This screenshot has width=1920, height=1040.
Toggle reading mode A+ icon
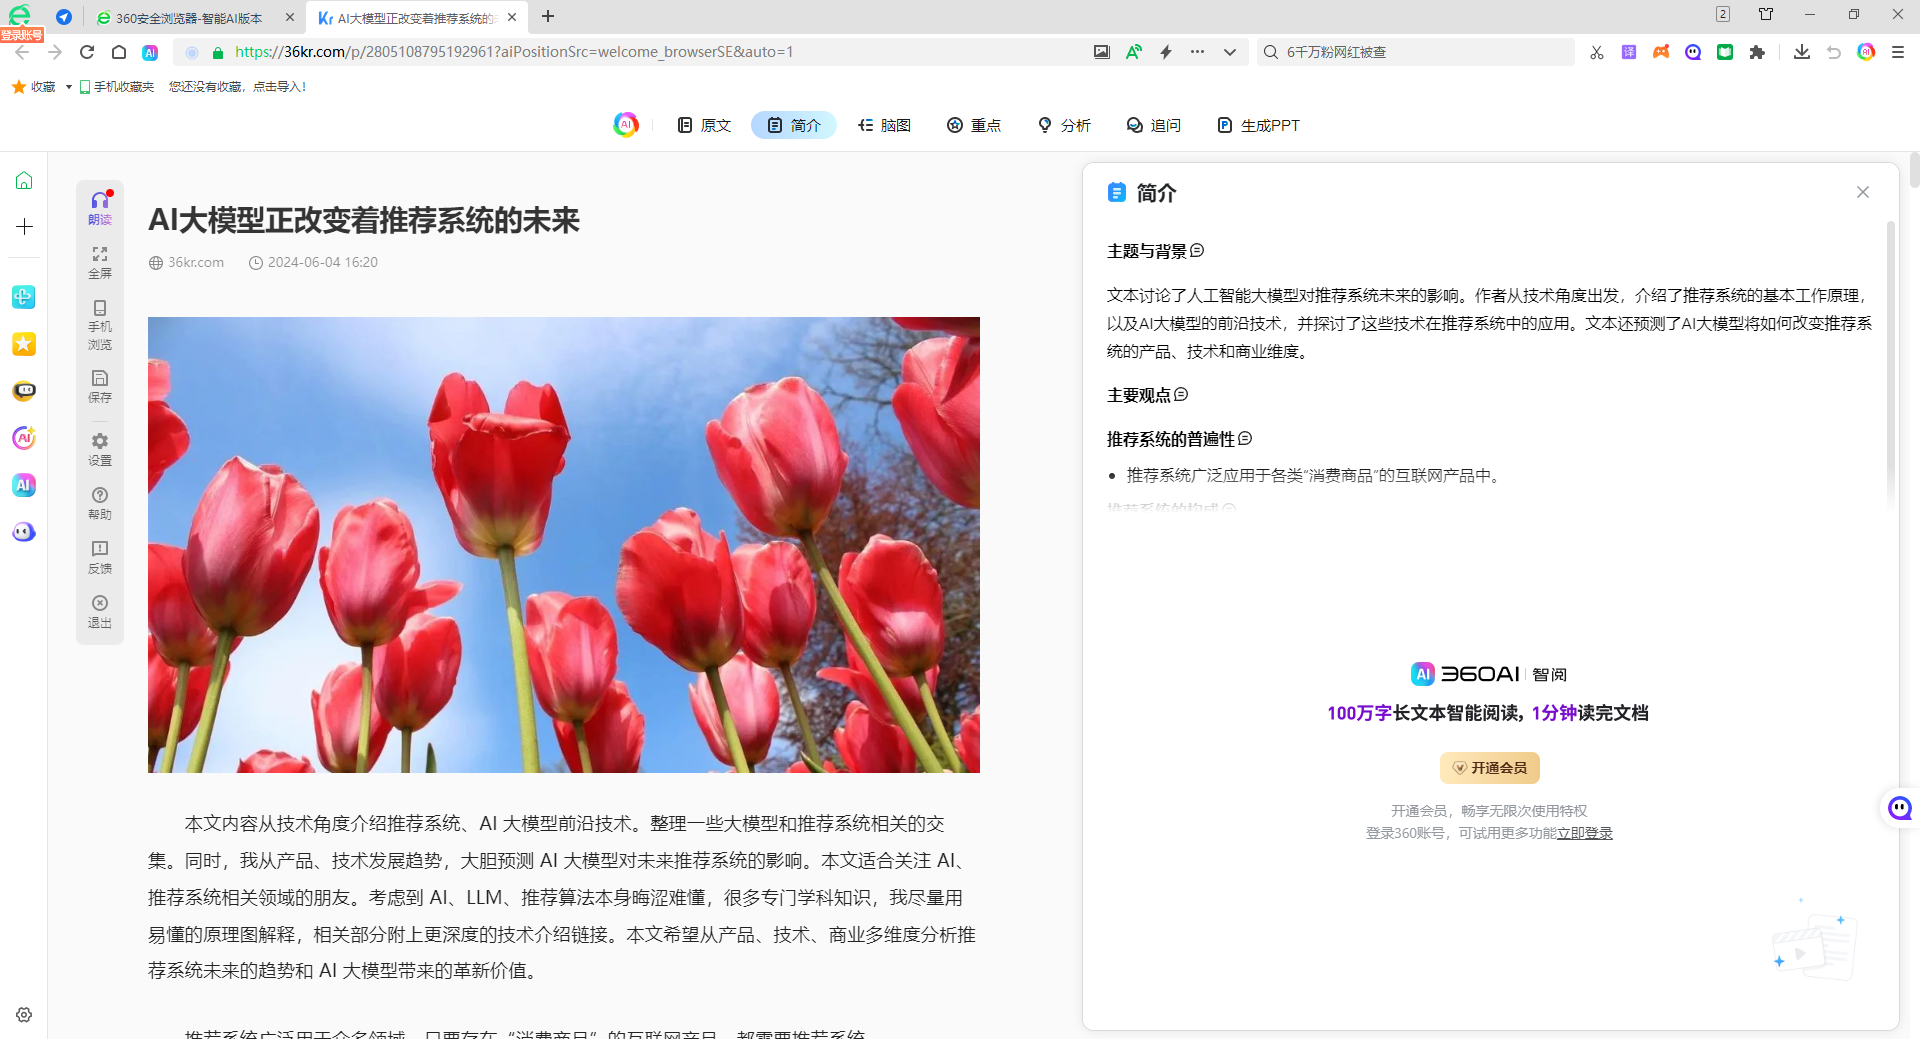coord(1134,52)
